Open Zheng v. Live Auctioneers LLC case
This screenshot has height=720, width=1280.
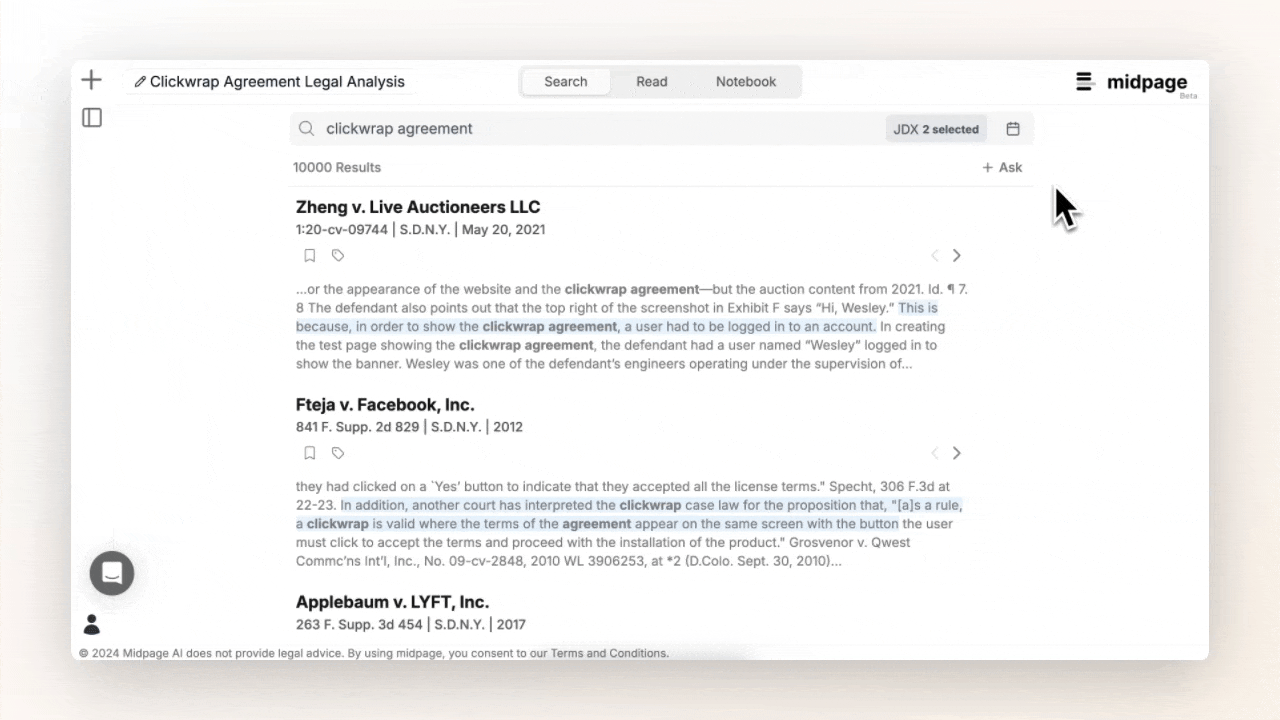tap(418, 207)
